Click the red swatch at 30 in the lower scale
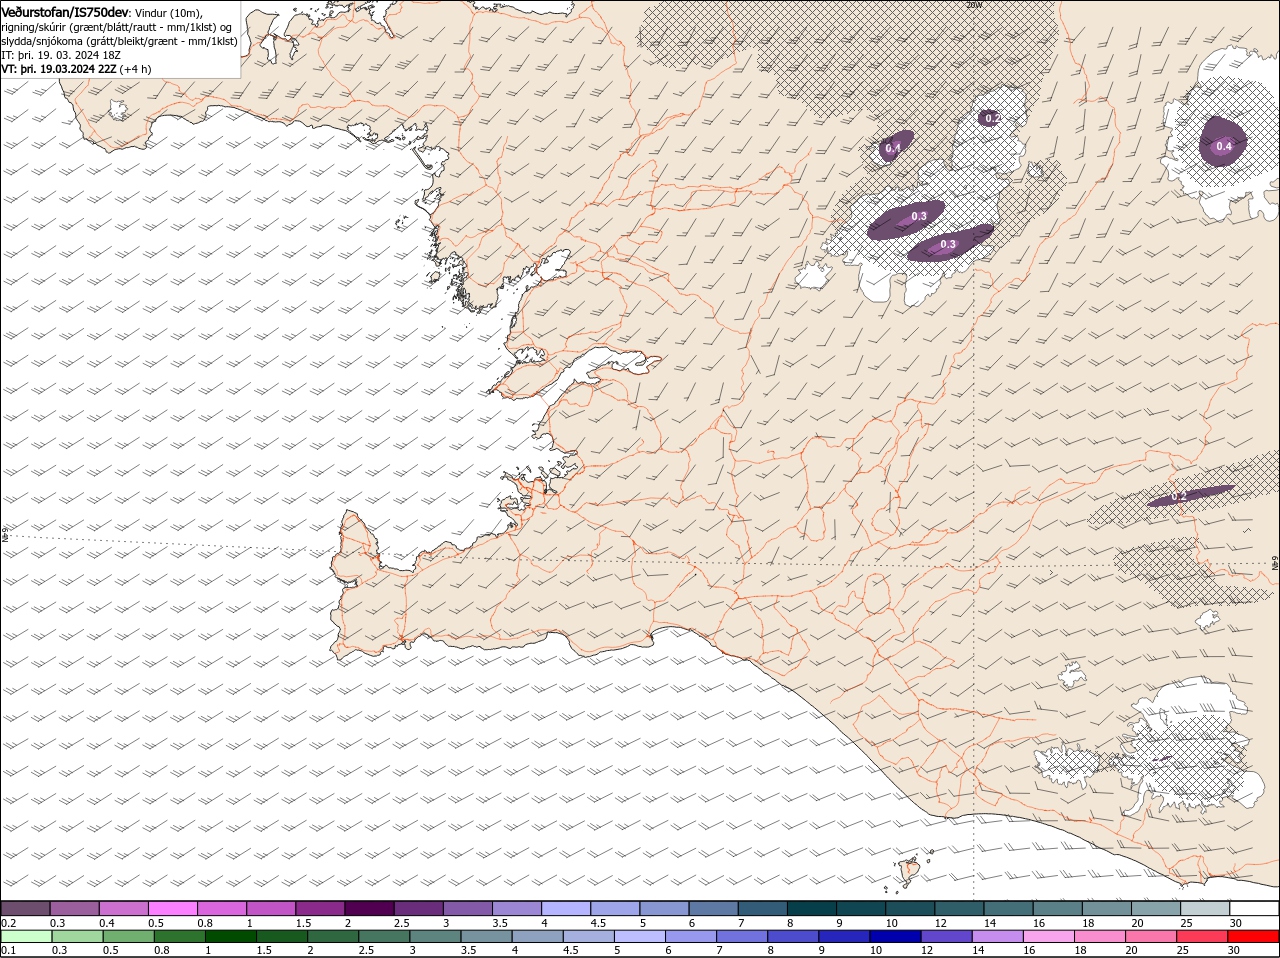The image size is (1280, 958). [1253, 936]
